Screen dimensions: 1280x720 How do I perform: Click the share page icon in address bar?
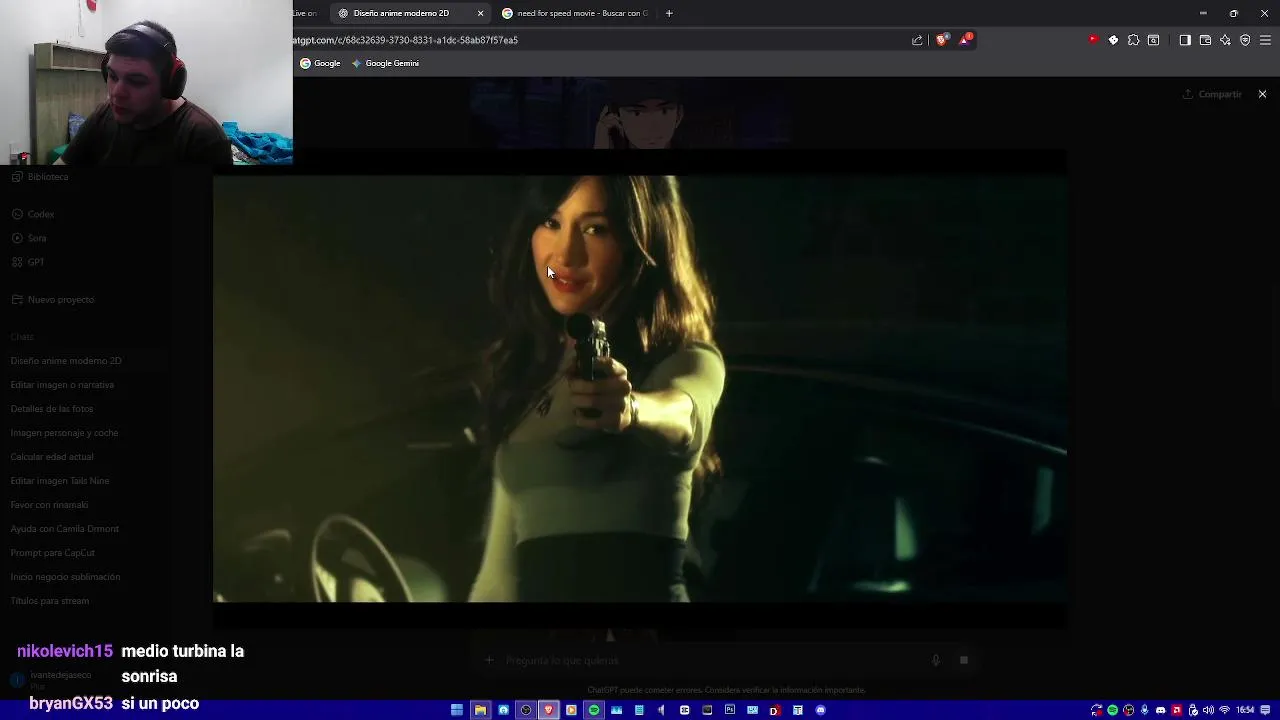pyautogui.click(x=917, y=40)
